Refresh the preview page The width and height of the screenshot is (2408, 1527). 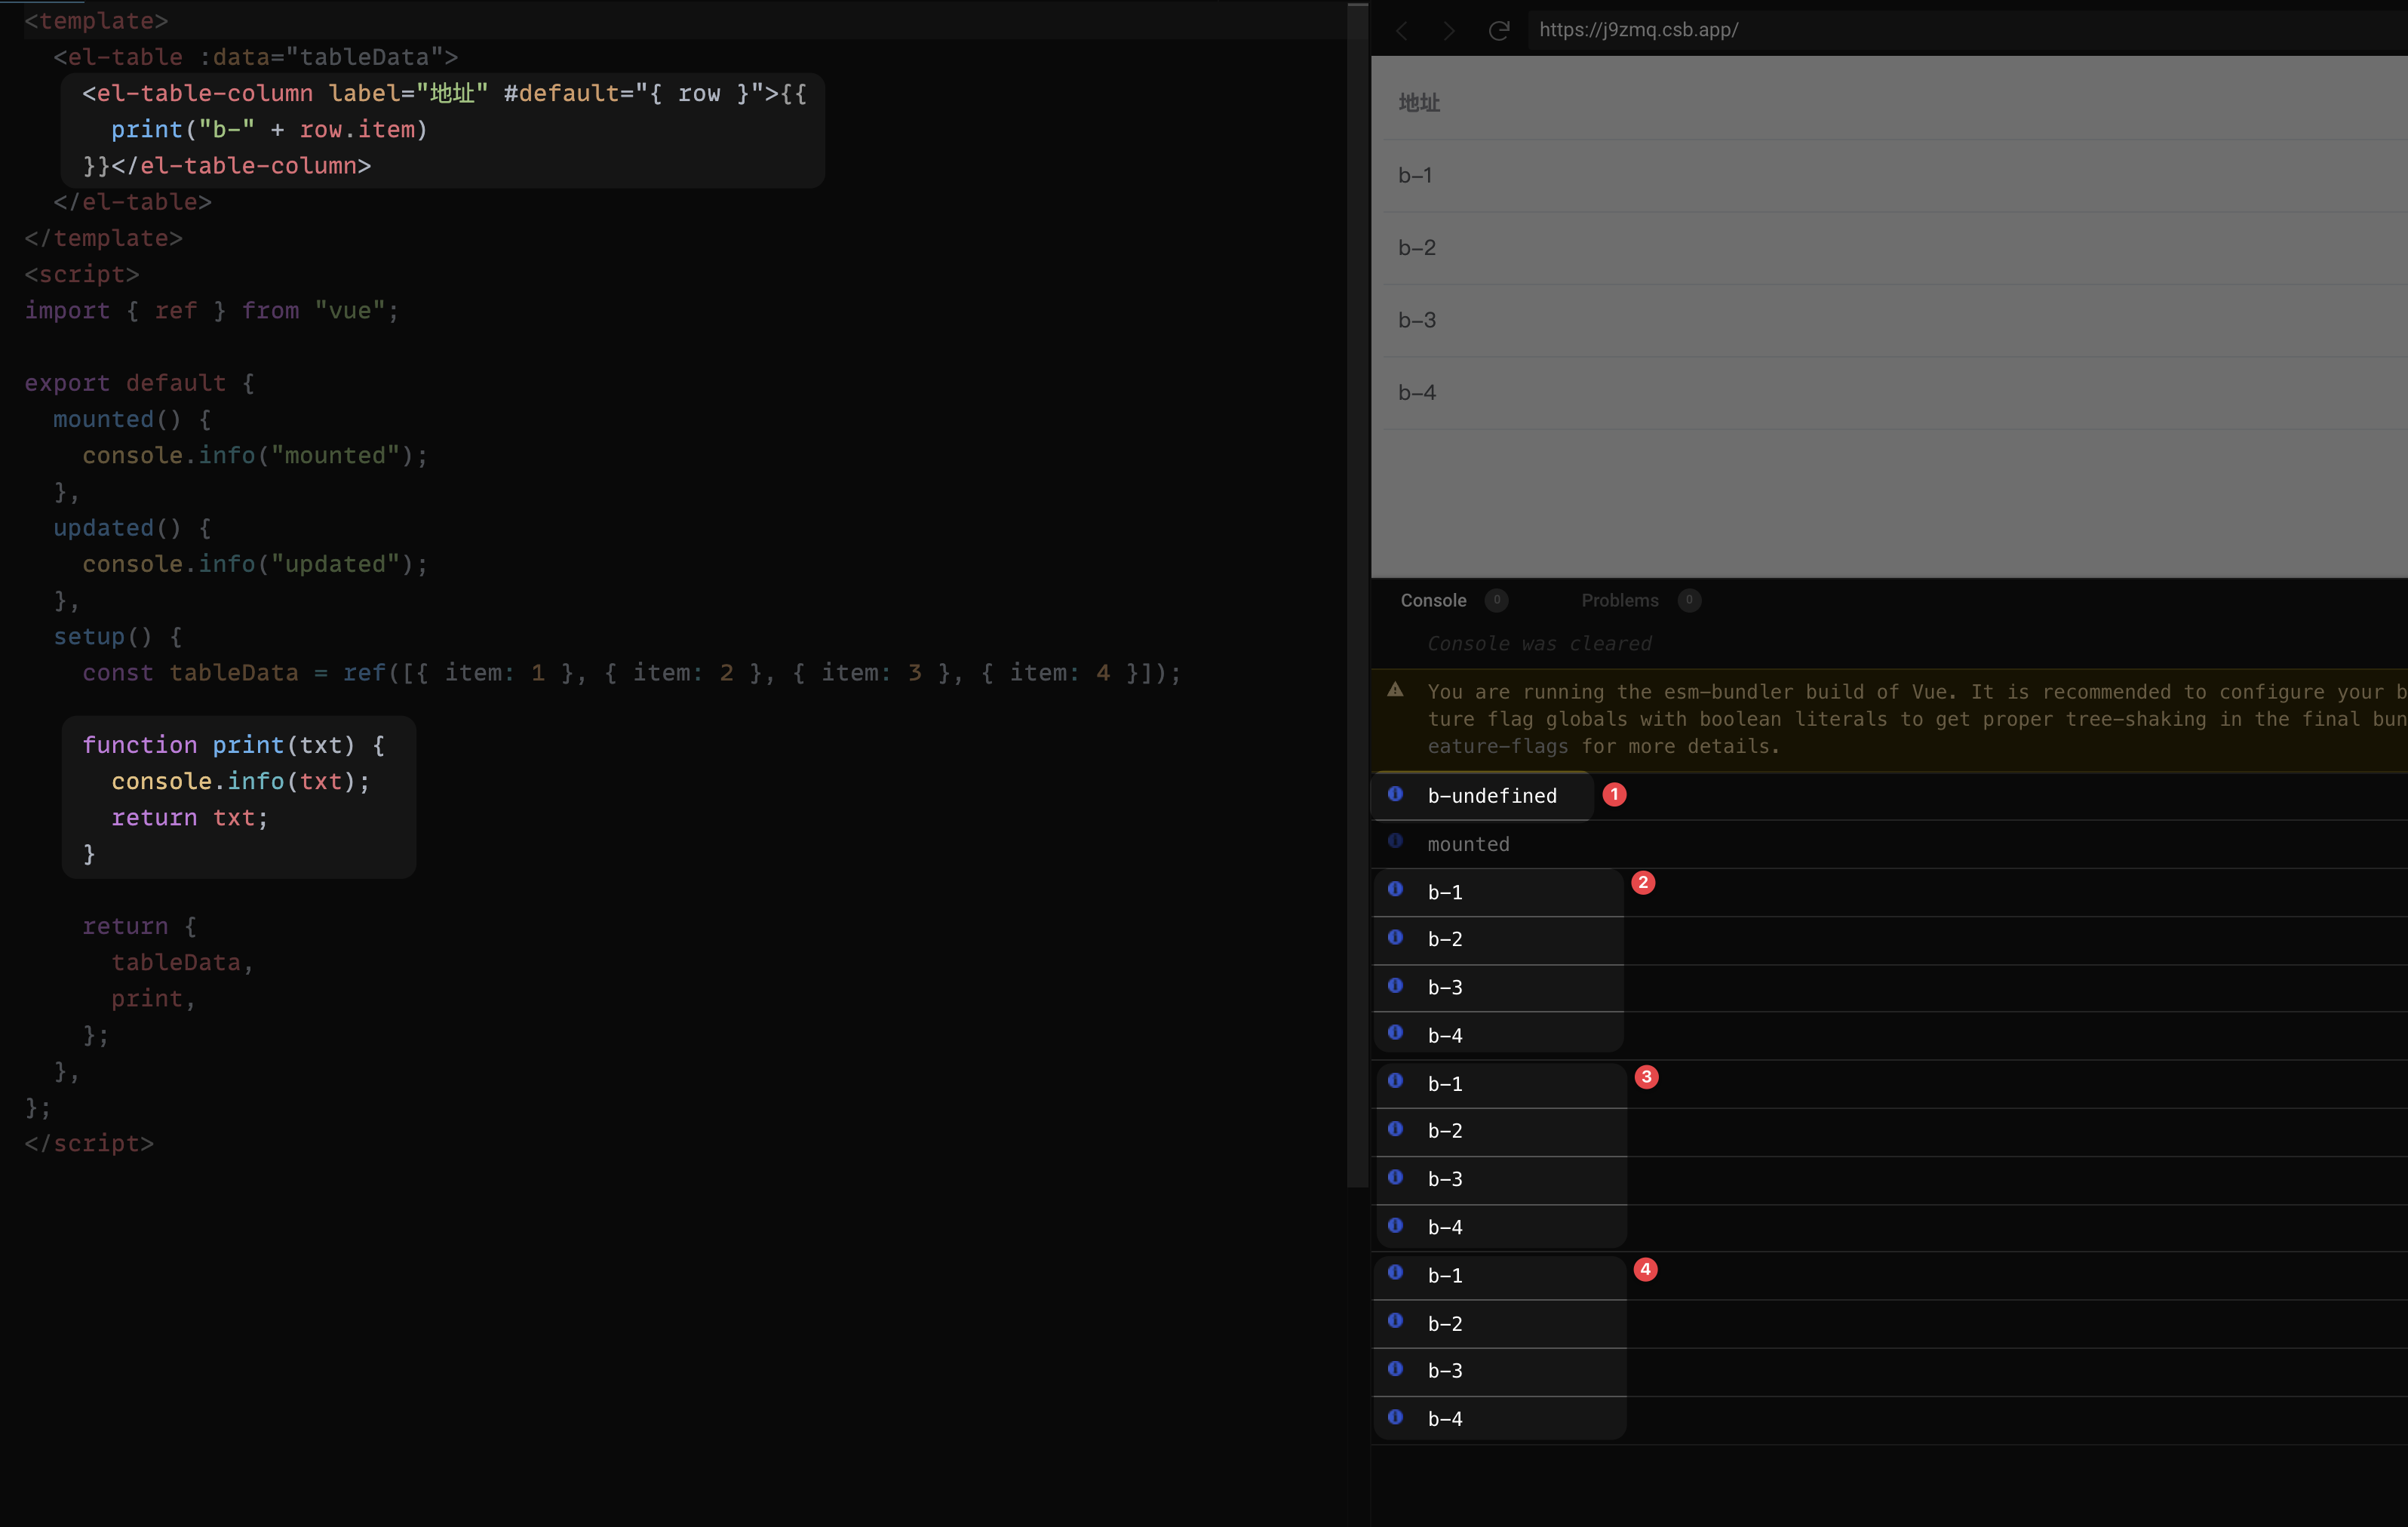click(1498, 31)
